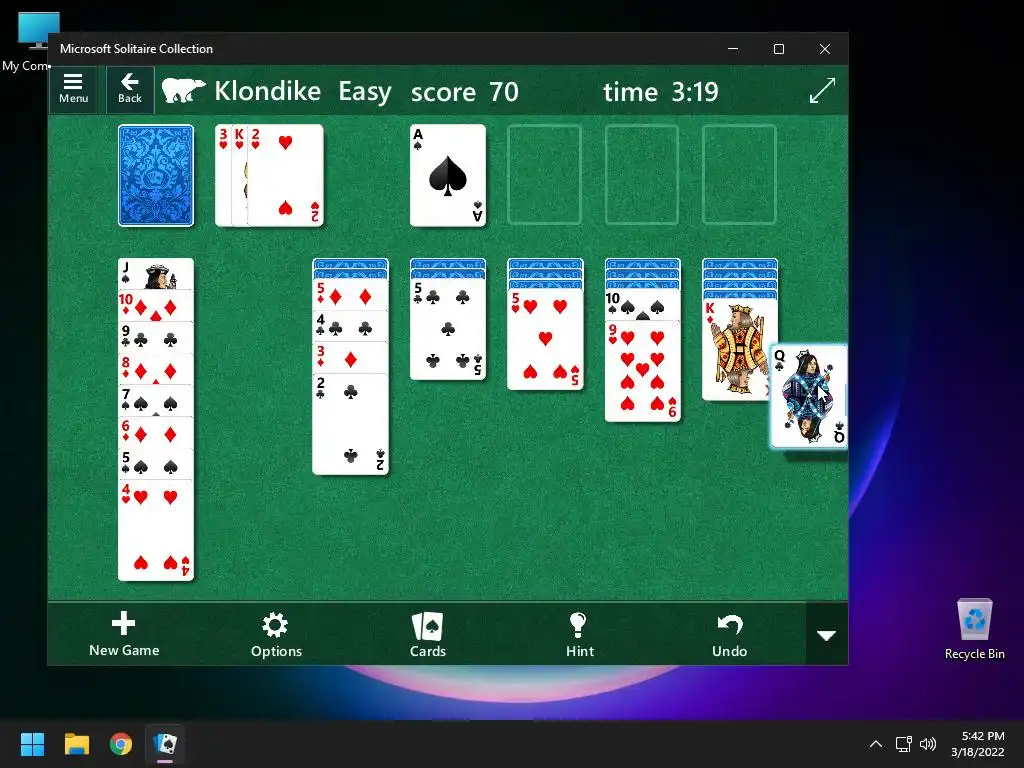Start a New Game
Screen dimensions: 1024x768
click(x=124, y=634)
